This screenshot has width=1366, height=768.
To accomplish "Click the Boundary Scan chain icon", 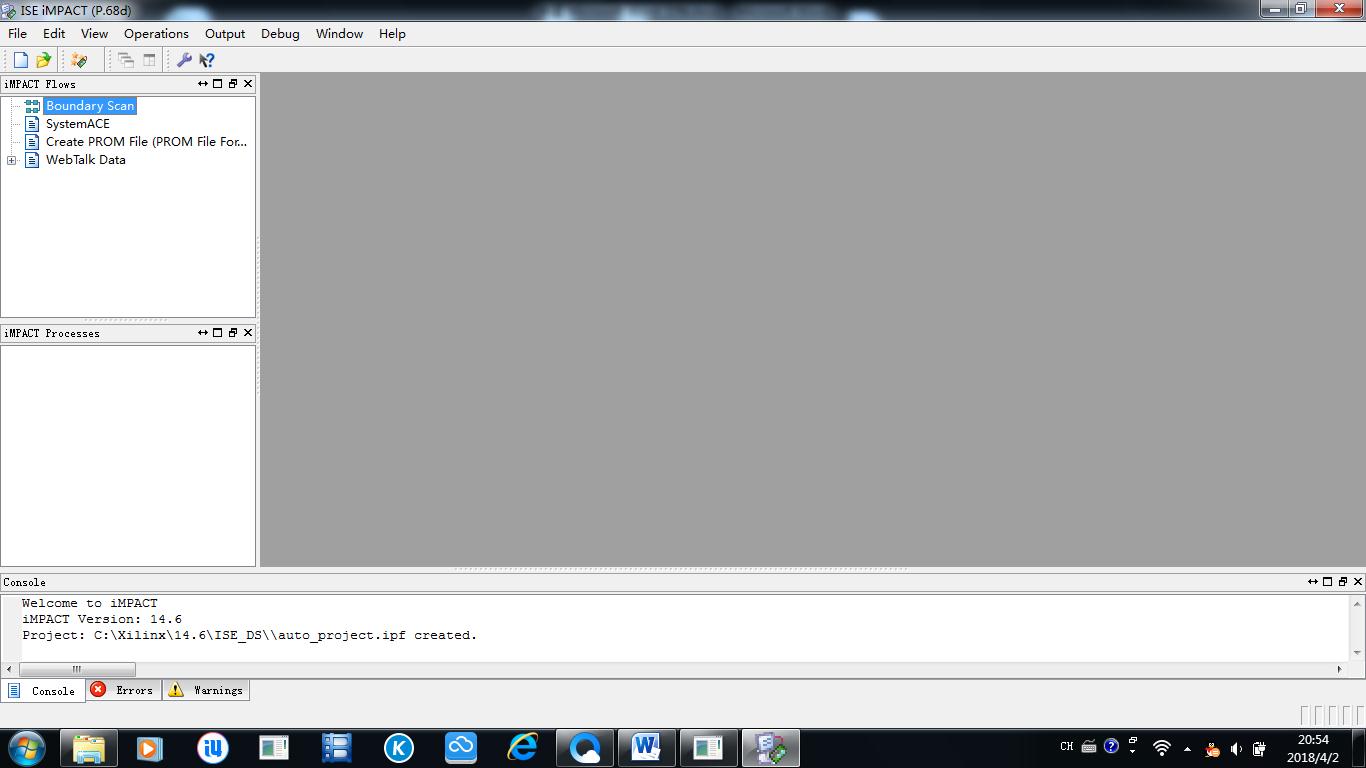I will pos(32,106).
